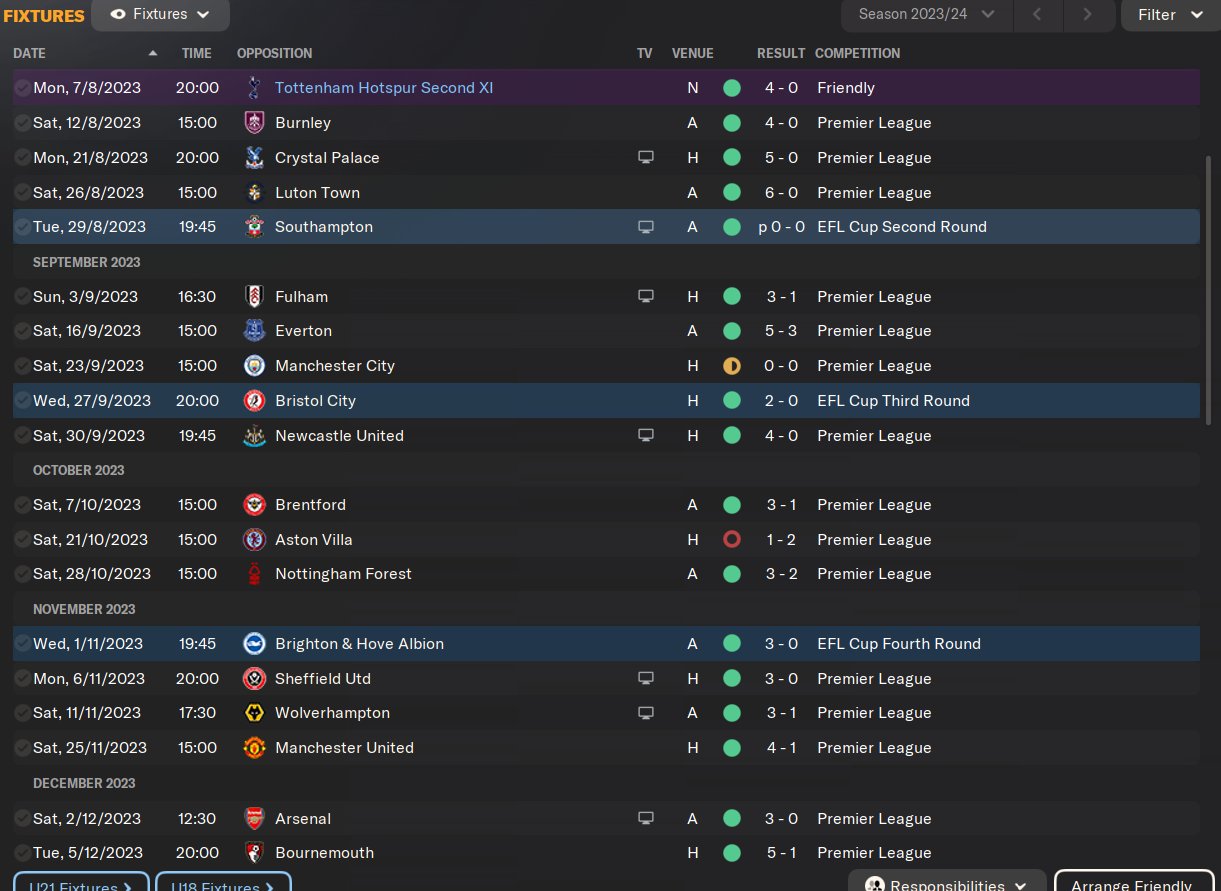
Task: Go to the next season arrow
Action: (x=1087, y=15)
